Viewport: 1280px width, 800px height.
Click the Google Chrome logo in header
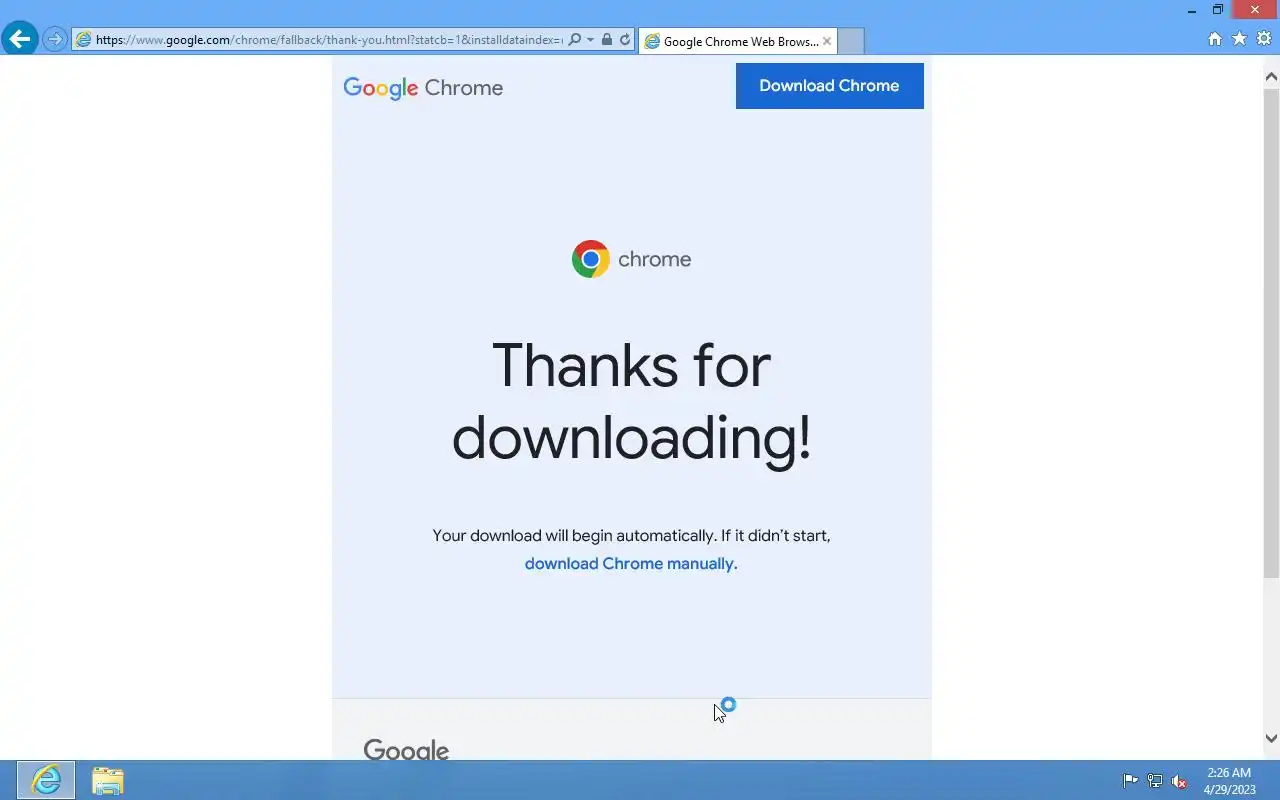click(423, 88)
